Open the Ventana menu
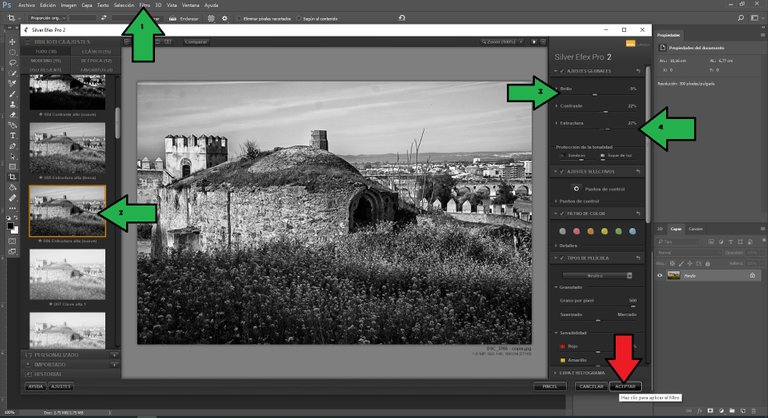Image resolution: width=768 pixels, height=418 pixels. pos(191,5)
